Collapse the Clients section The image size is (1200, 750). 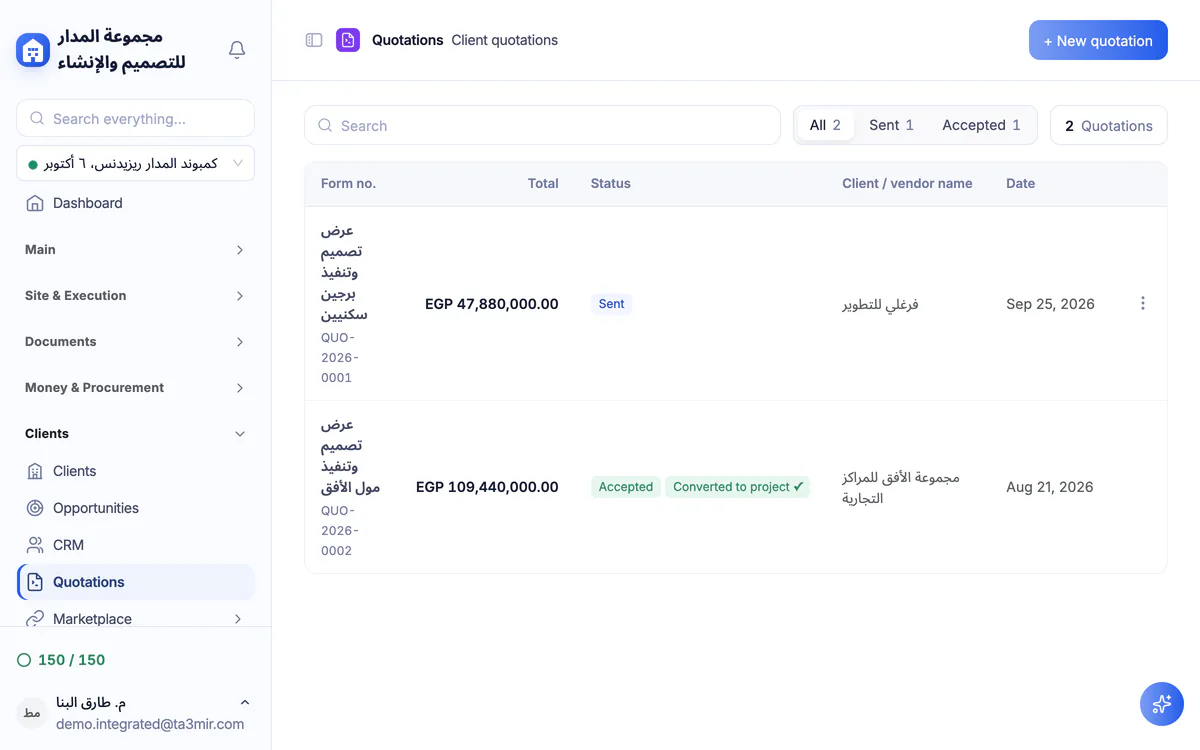tap(135, 434)
